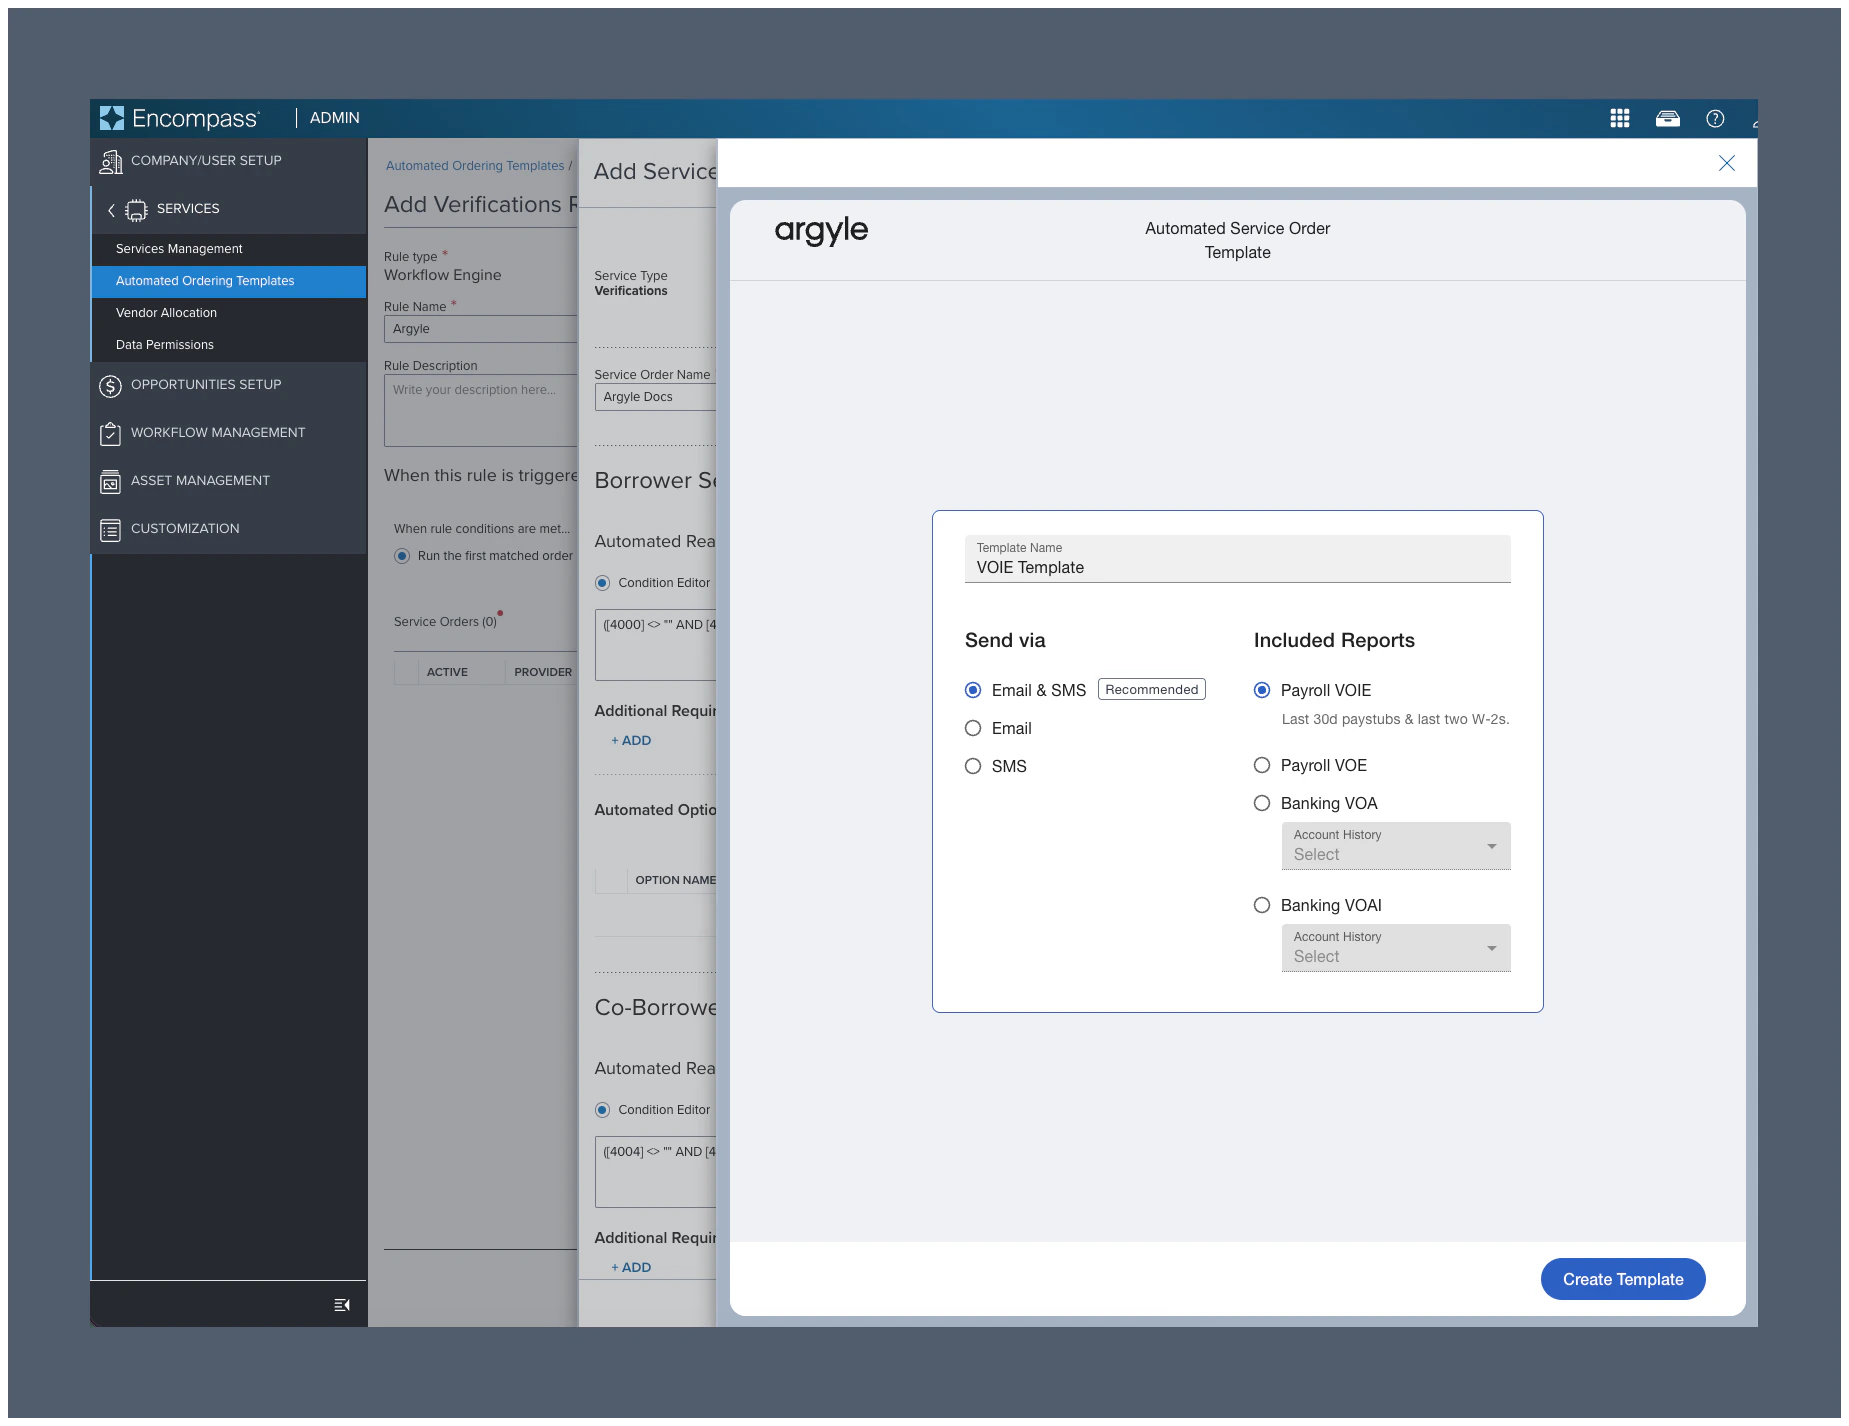The height and width of the screenshot is (1426, 1849).
Task: Click the argyle logo
Action: point(821,231)
